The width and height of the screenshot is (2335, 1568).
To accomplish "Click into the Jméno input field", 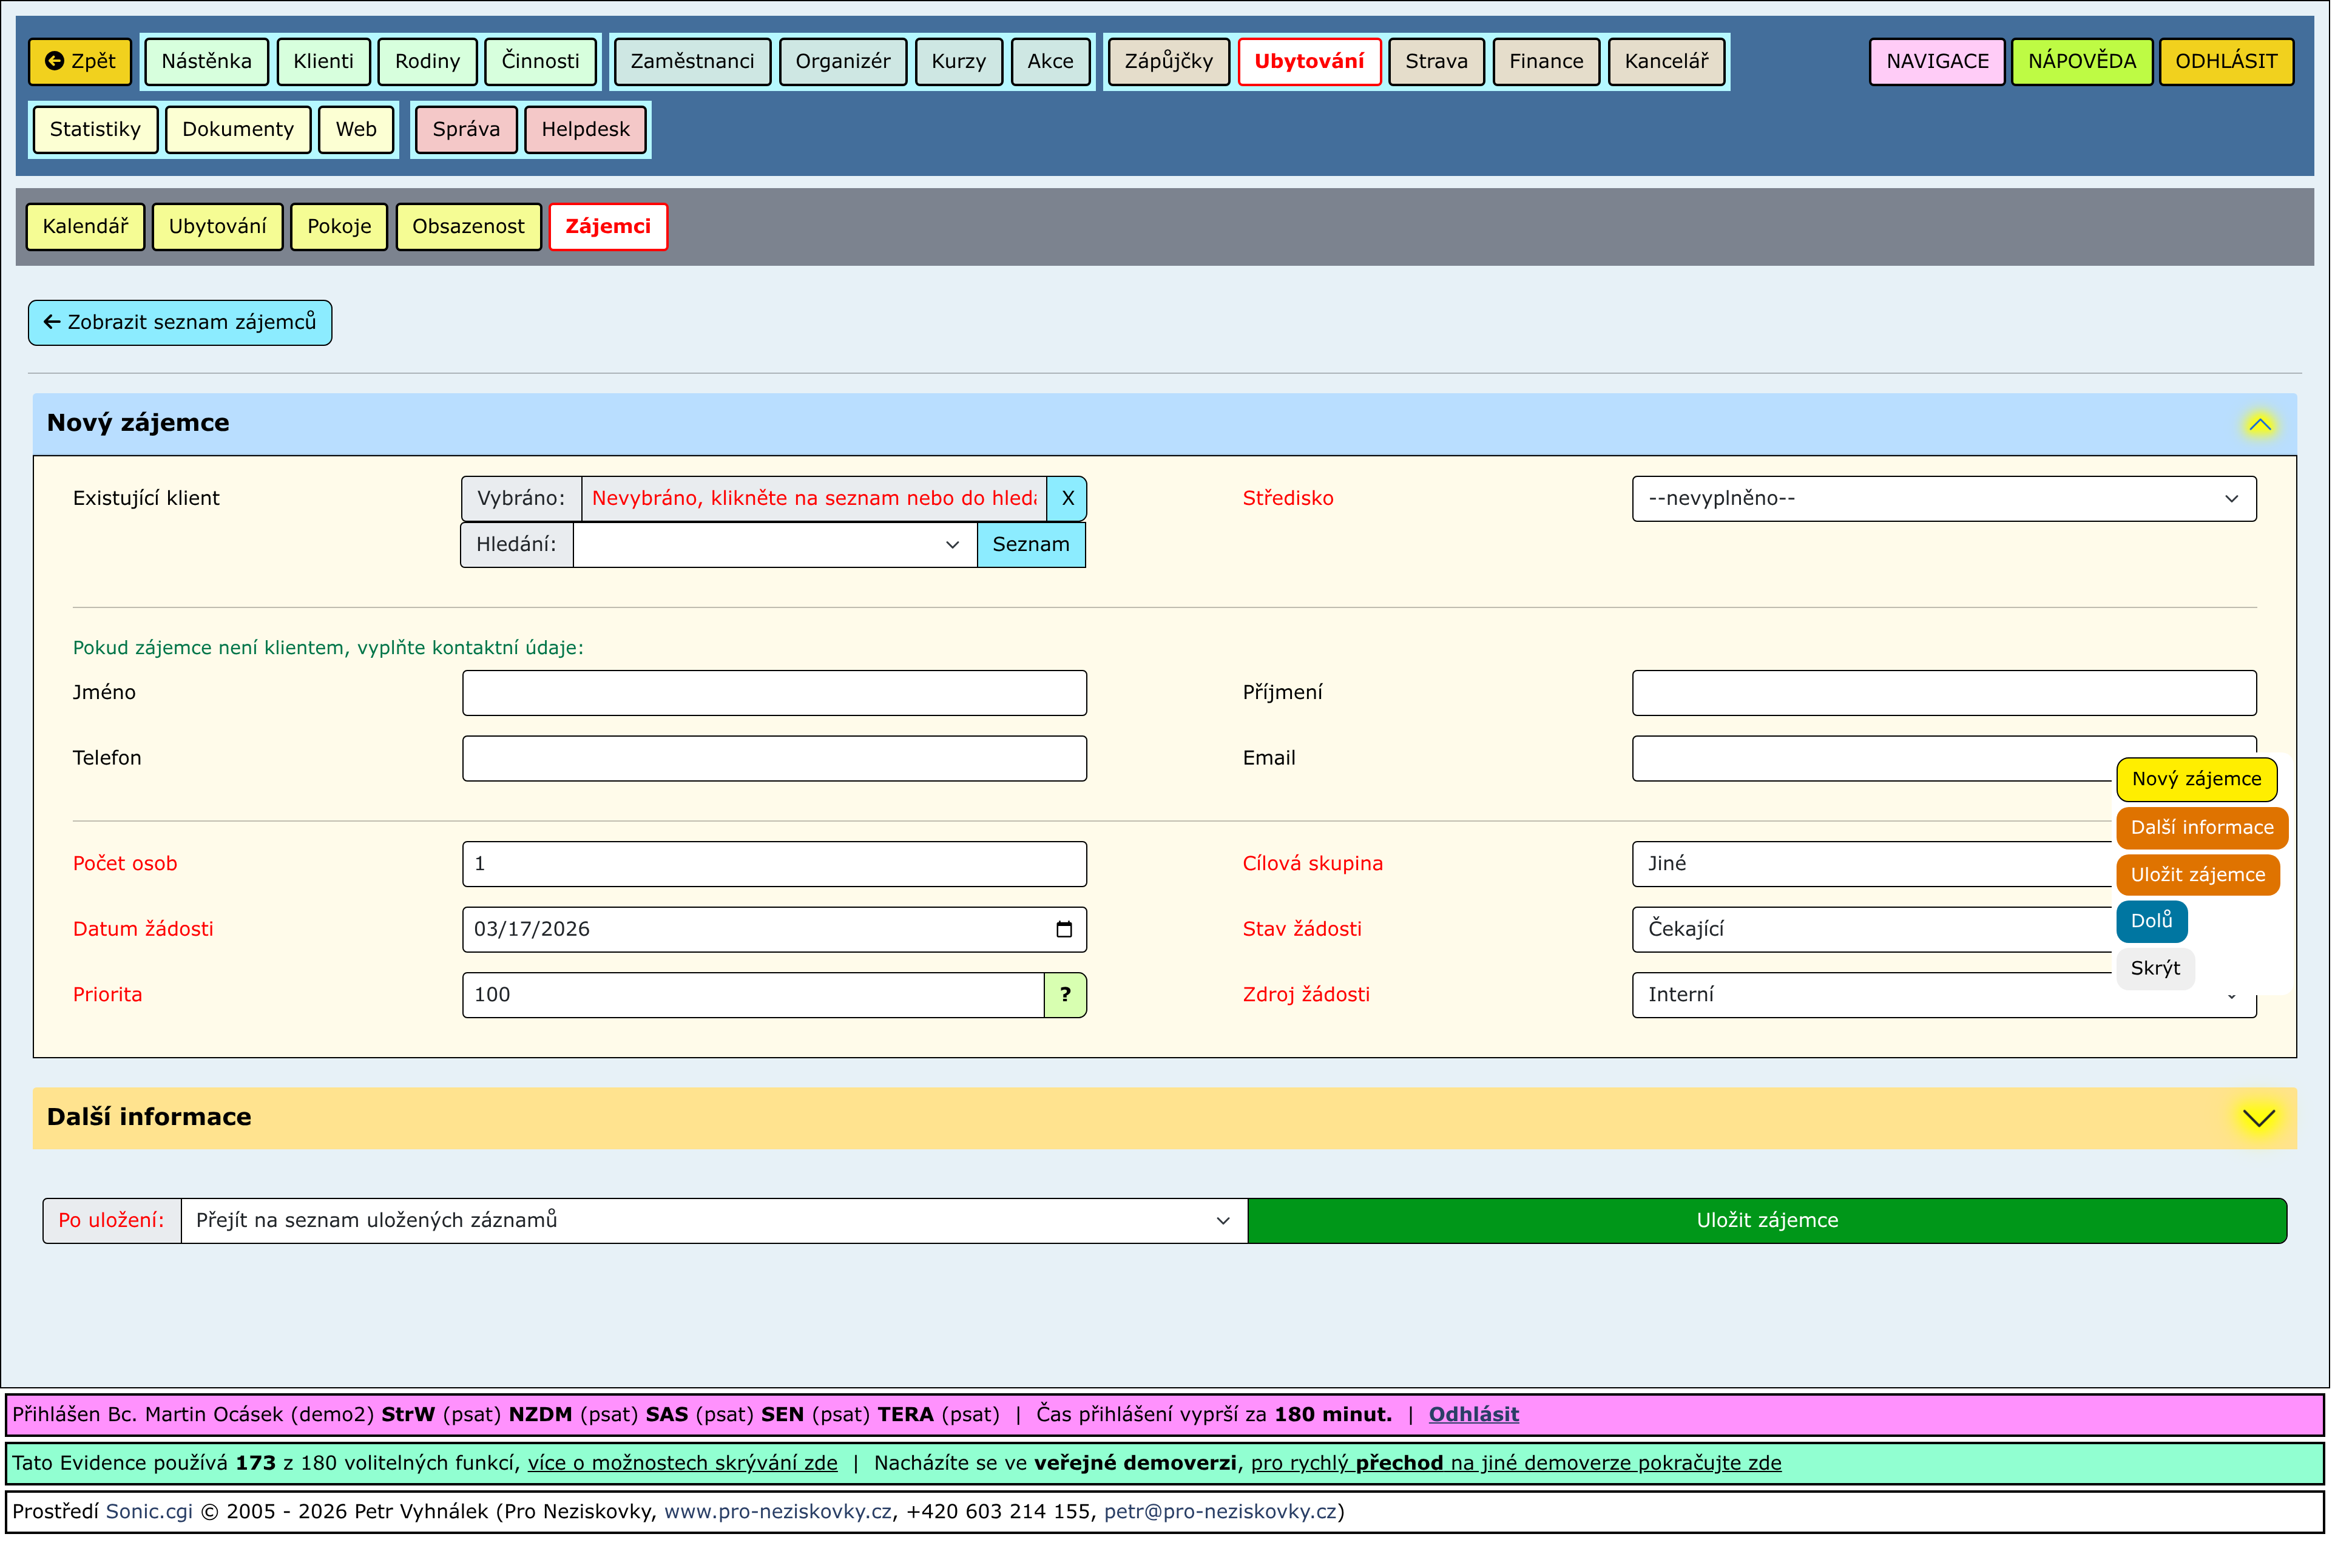I will point(775,694).
